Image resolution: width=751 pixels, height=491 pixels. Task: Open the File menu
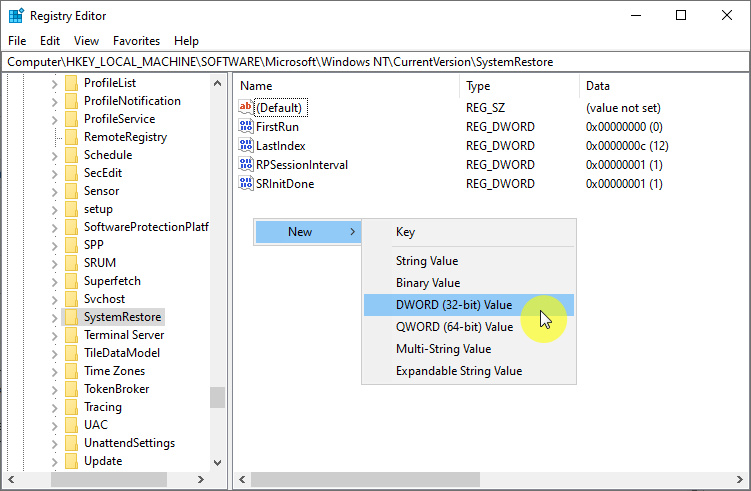click(x=17, y=41)
